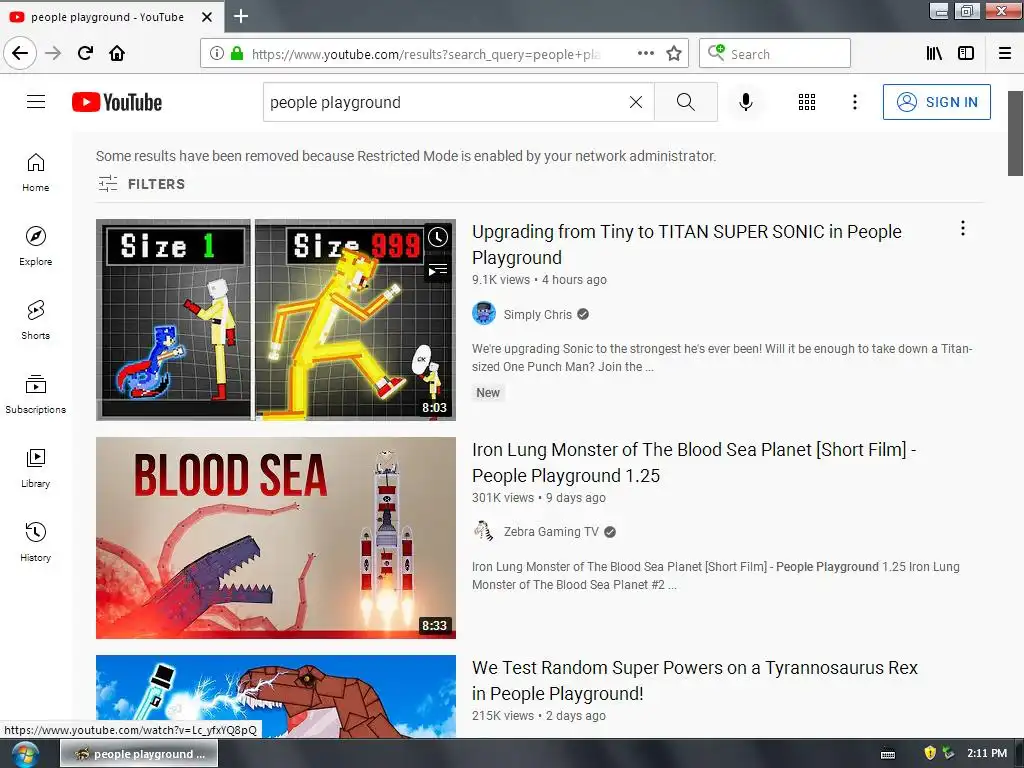The height and width of the screenshot is (768, 1024).
Task: Open the browser home page icon
Action: click(117, 53)
